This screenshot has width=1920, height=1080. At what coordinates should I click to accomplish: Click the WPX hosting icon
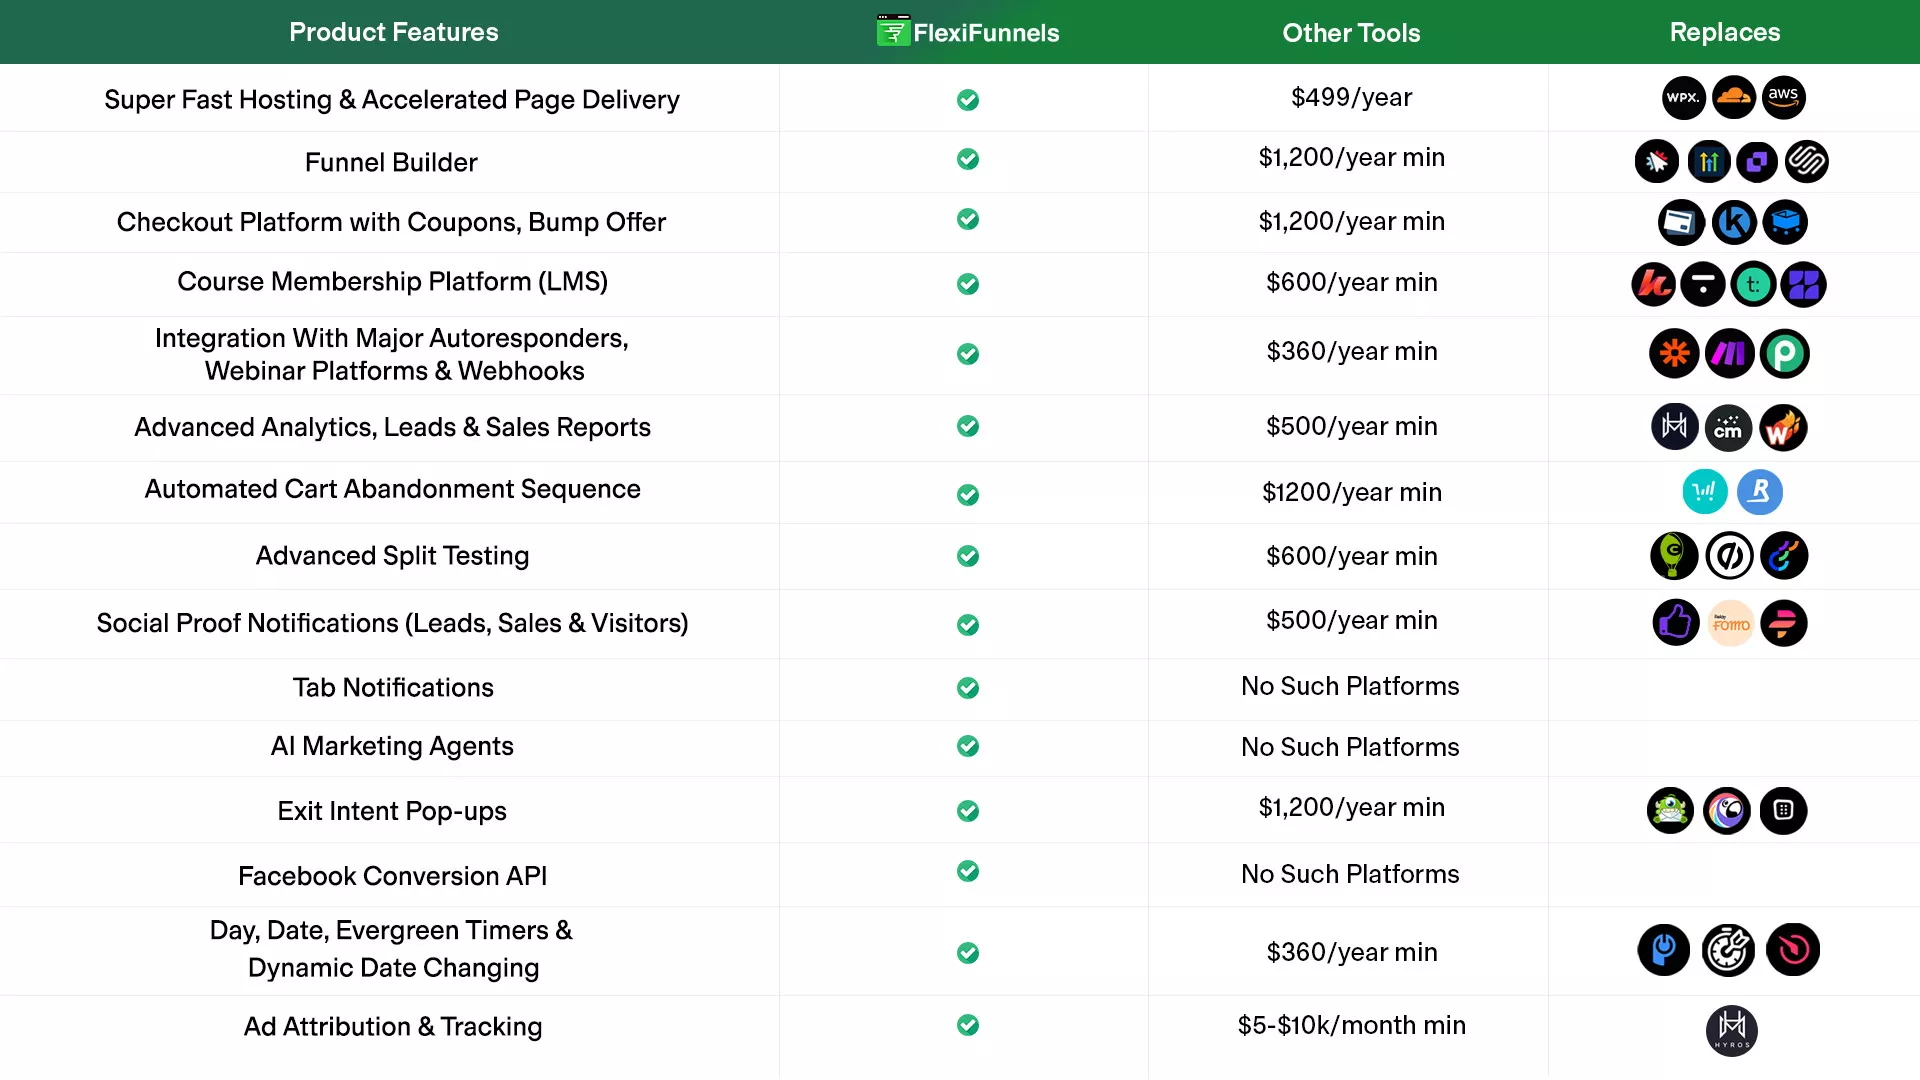point(1683,97)
